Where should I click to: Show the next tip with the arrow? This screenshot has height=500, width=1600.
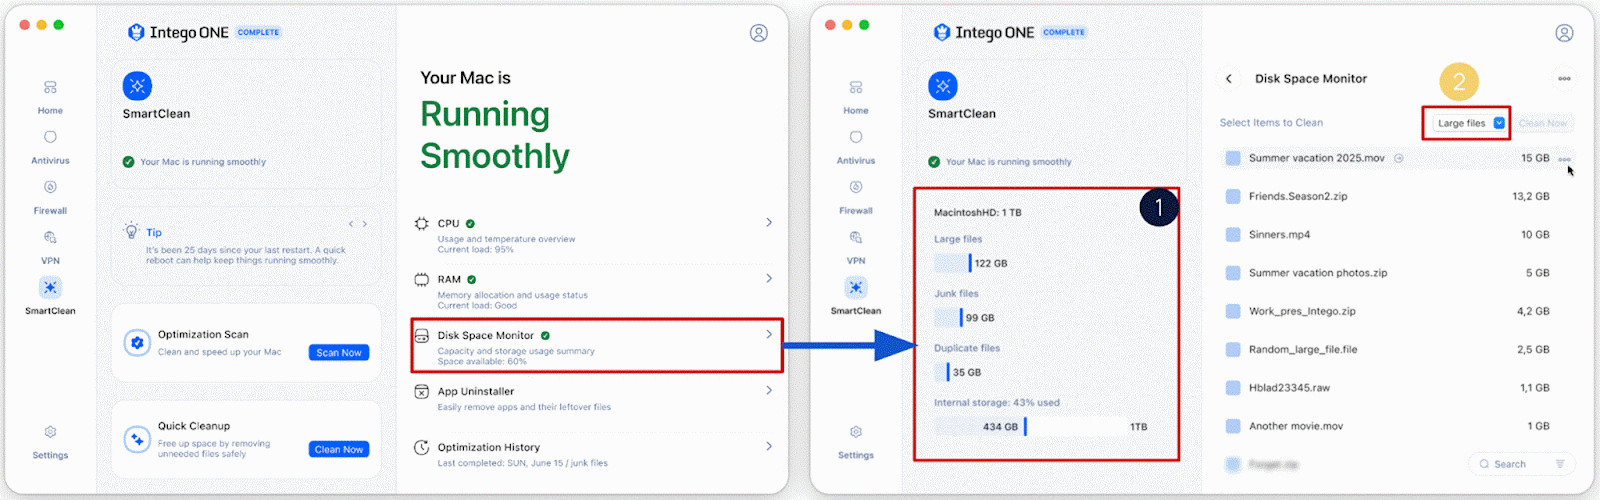pos(365,224)
